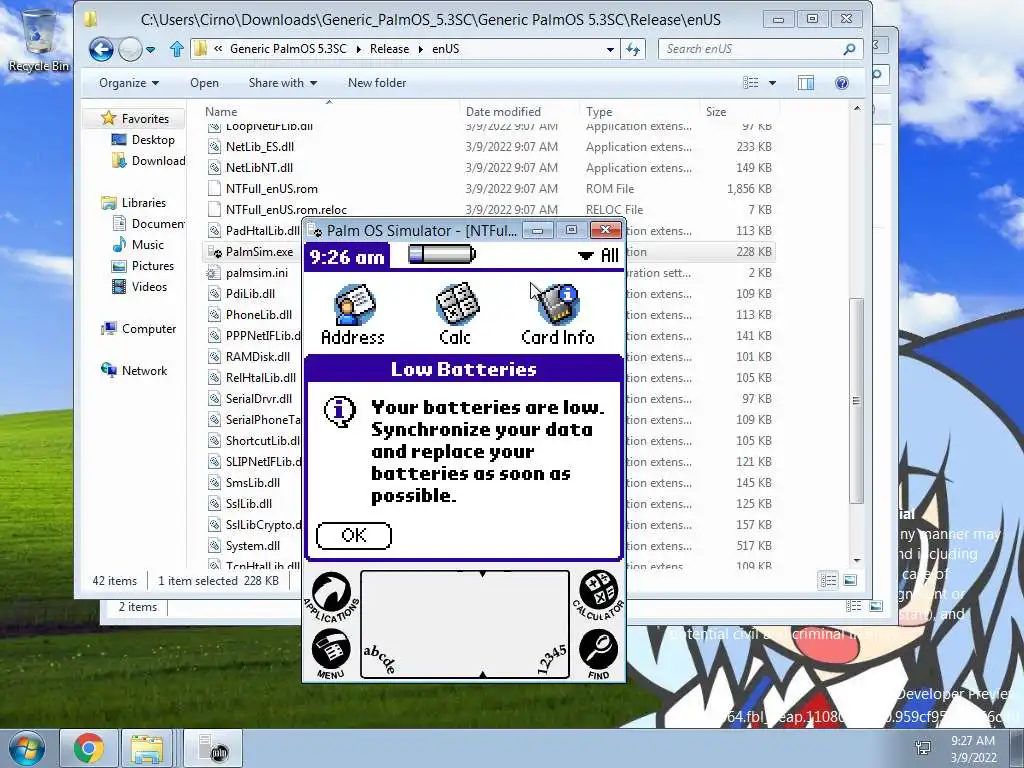Sort by Date modified column
This screenshot has width=1024, height=768.
point(519,112)
